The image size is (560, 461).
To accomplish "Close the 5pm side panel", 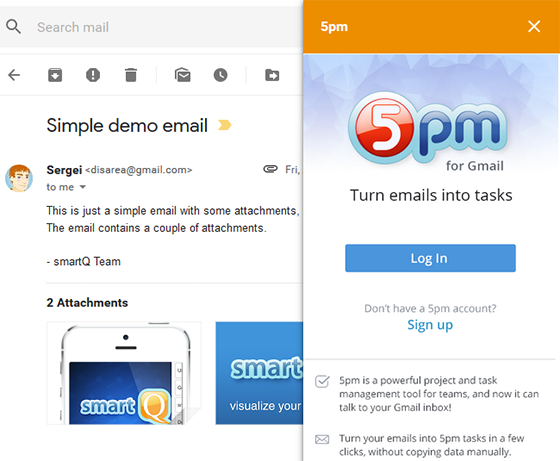I will point(534,26).
